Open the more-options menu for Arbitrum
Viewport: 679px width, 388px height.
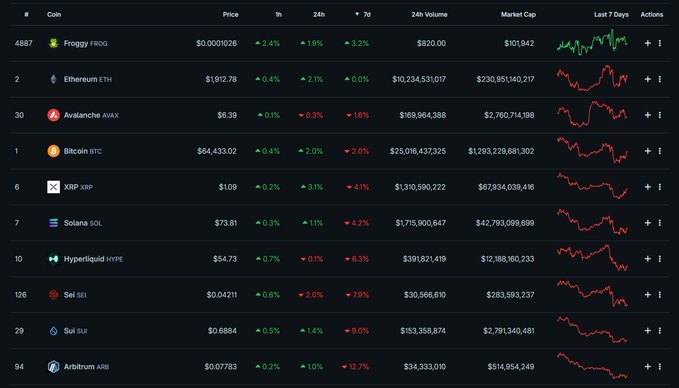pyautogui.click(x=660, y=366)
